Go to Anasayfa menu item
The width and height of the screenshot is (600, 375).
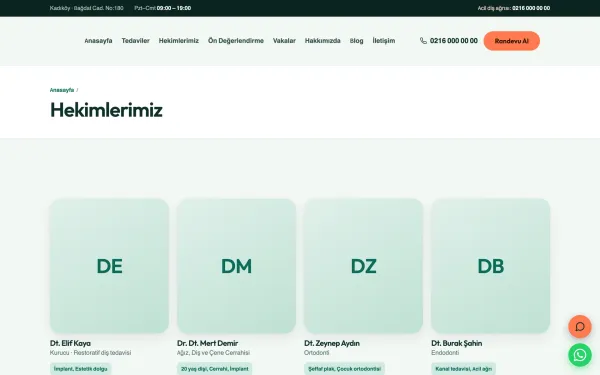tap(98, 41)
